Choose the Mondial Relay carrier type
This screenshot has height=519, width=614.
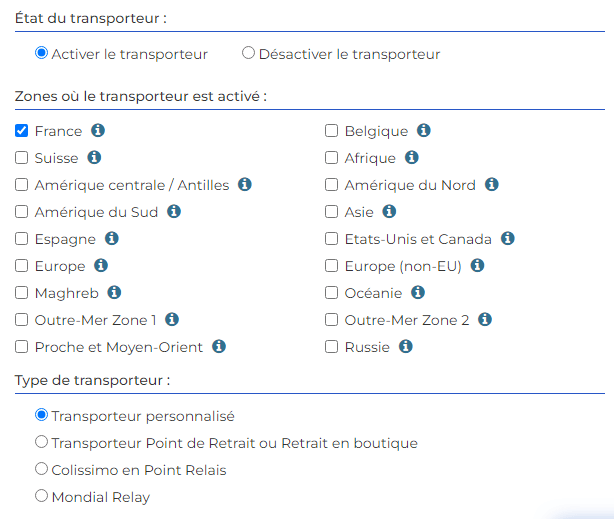(x=42, y=495)
